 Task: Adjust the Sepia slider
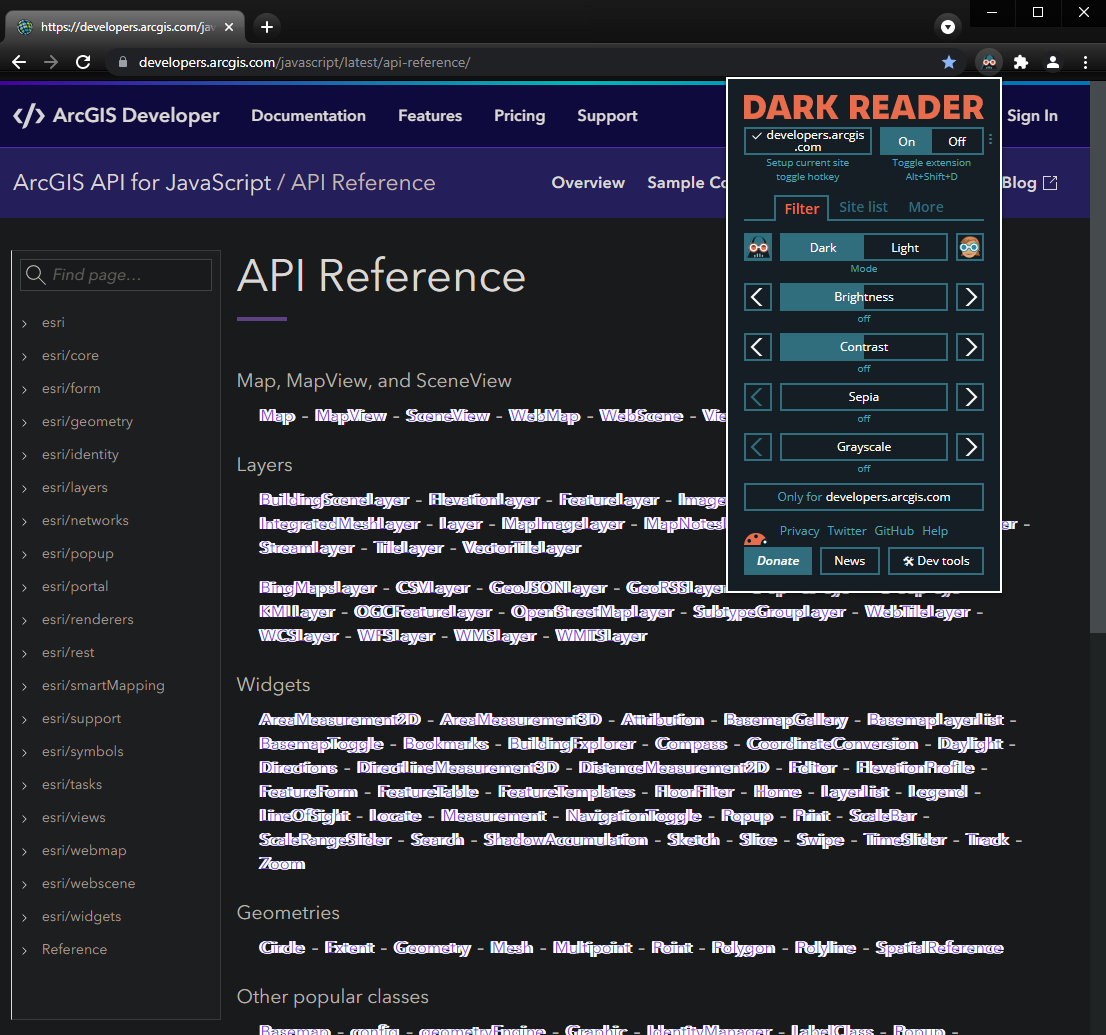pyautogui.click(x=863, y=397)
